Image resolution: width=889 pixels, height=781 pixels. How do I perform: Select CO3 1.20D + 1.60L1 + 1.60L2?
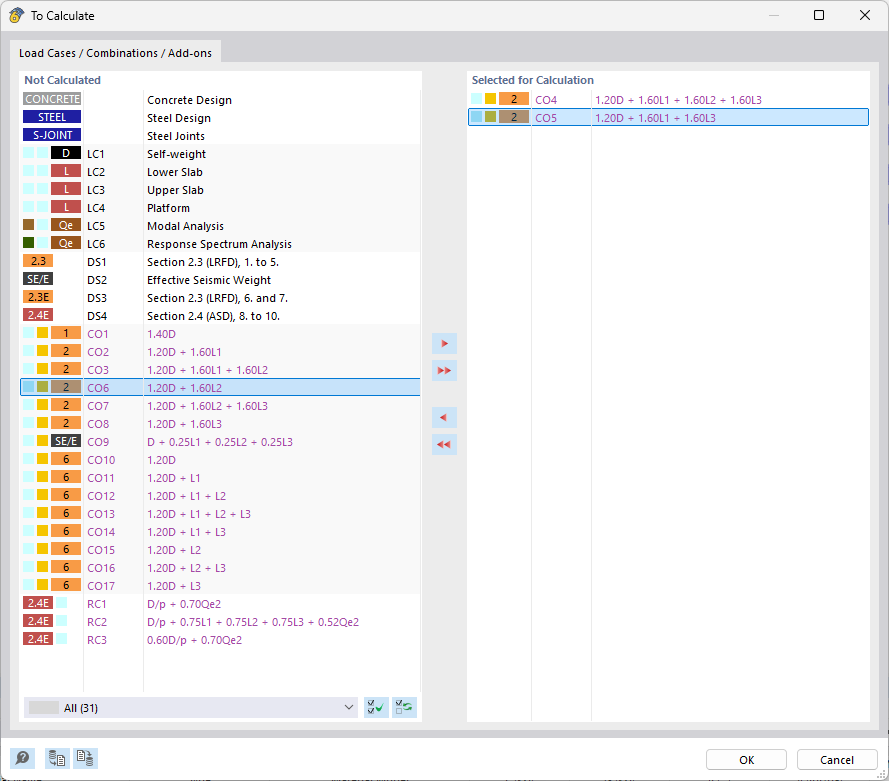221,370
